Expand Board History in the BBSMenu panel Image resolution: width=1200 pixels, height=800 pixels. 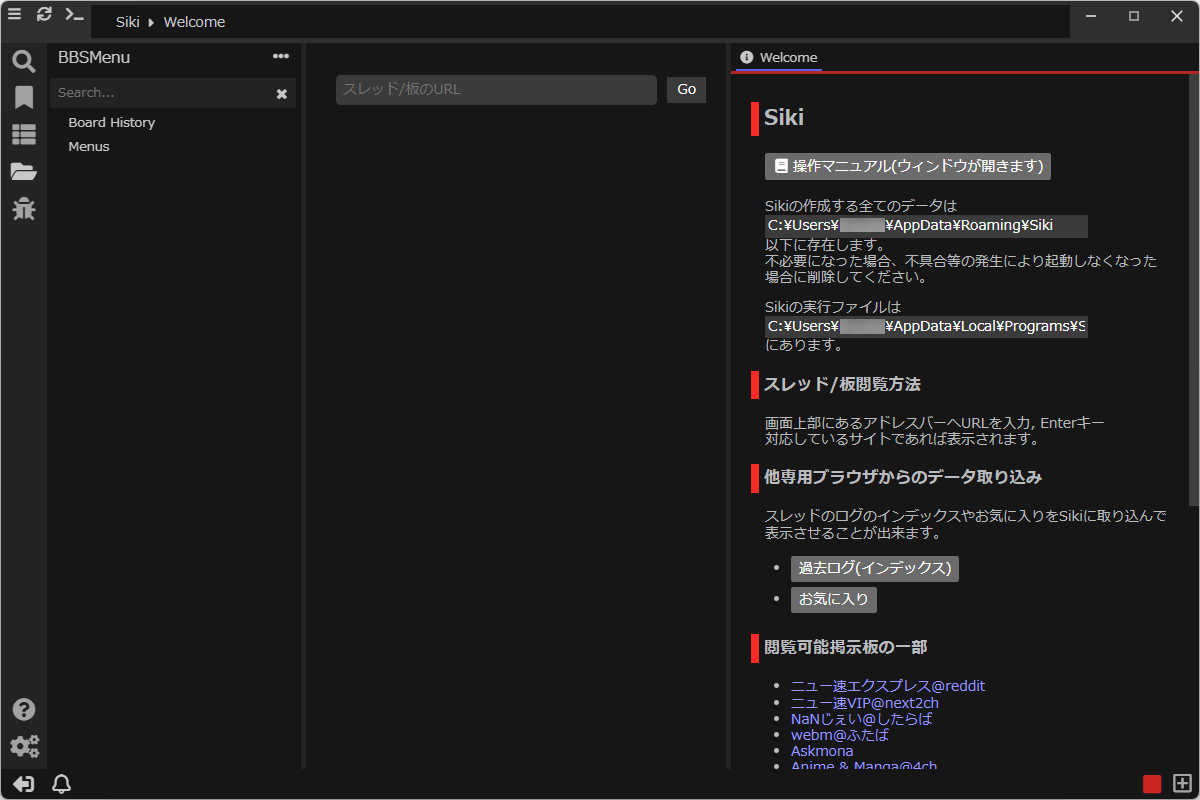pos(111,122)
